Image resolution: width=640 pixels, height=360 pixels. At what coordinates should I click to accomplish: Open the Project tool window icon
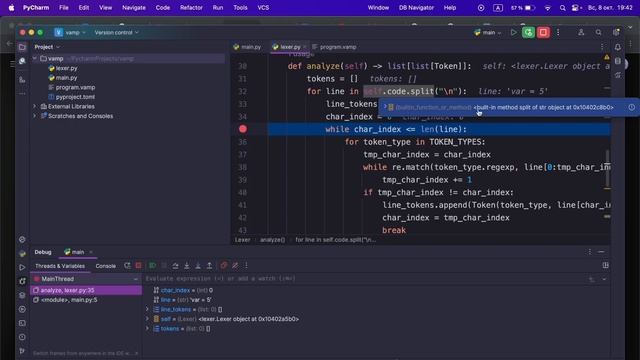22,47
